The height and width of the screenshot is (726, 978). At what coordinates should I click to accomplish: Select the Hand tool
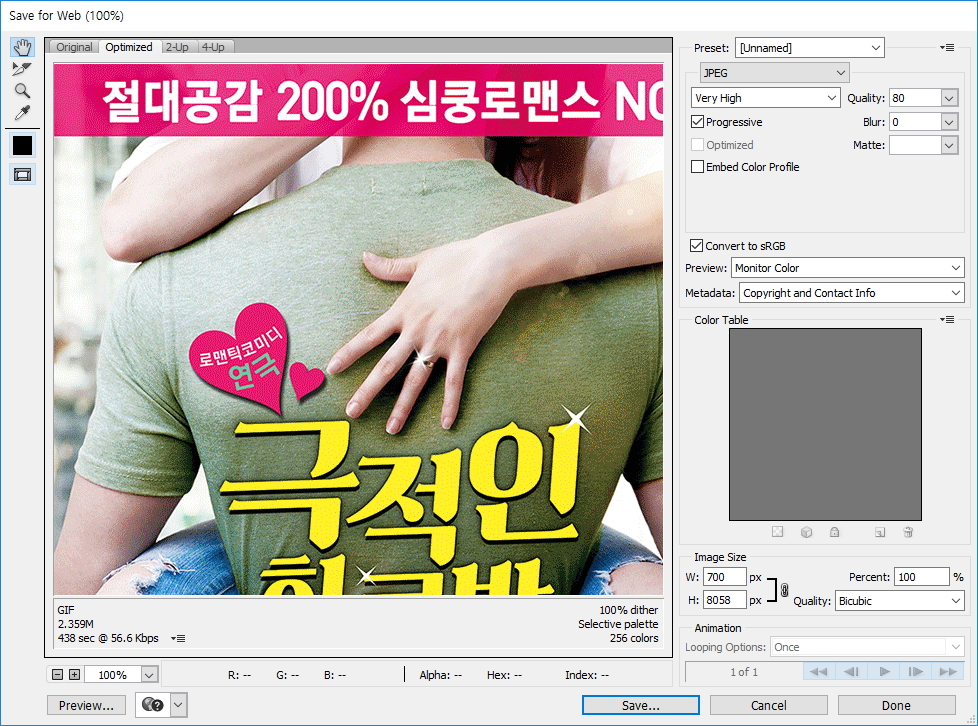tap(22, 47)
